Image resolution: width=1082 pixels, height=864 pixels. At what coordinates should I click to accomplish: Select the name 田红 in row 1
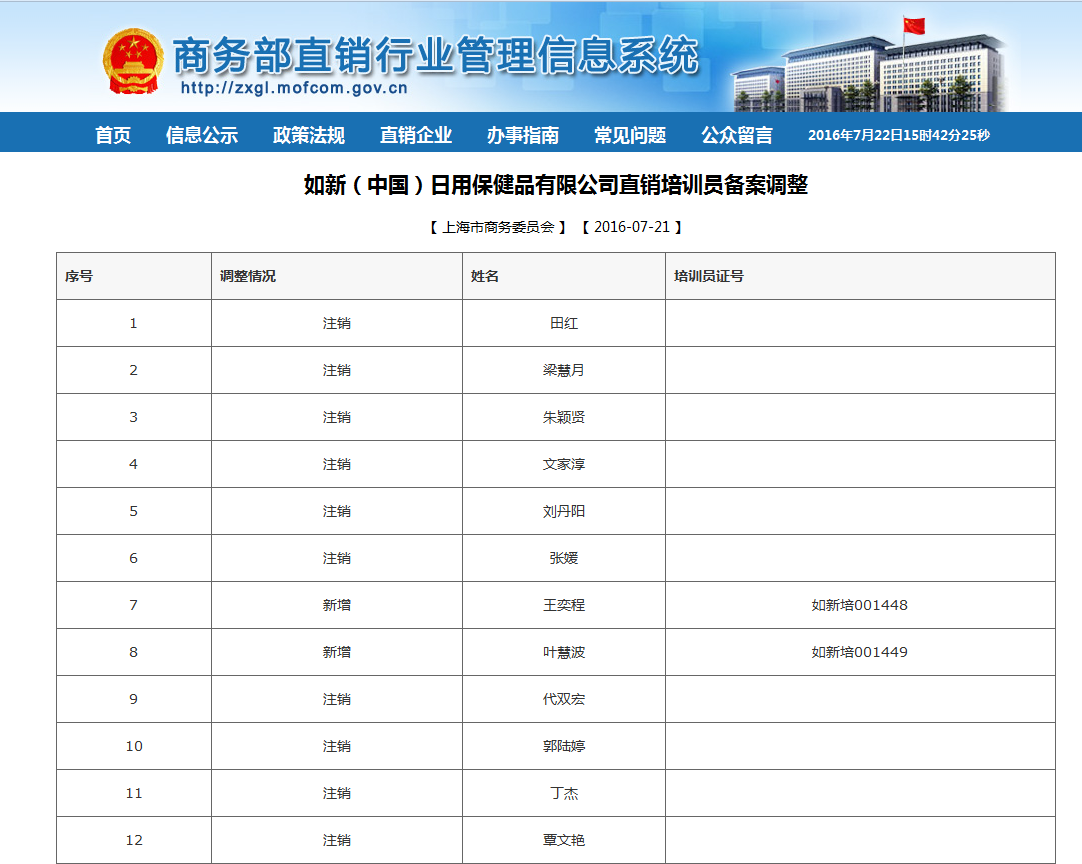pos(564,323)
